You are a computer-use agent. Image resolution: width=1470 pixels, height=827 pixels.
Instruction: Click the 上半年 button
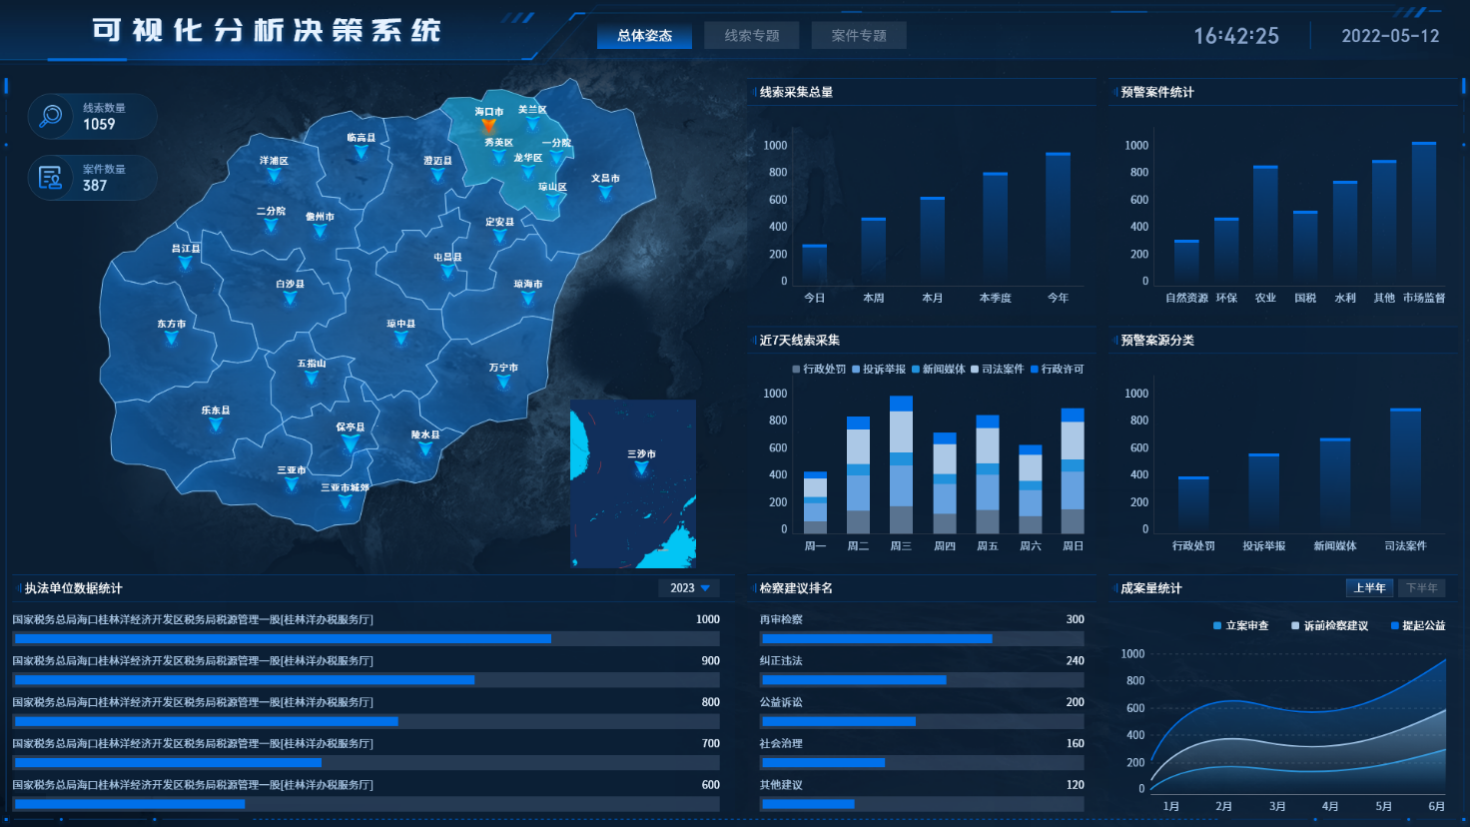[1369, 588]
